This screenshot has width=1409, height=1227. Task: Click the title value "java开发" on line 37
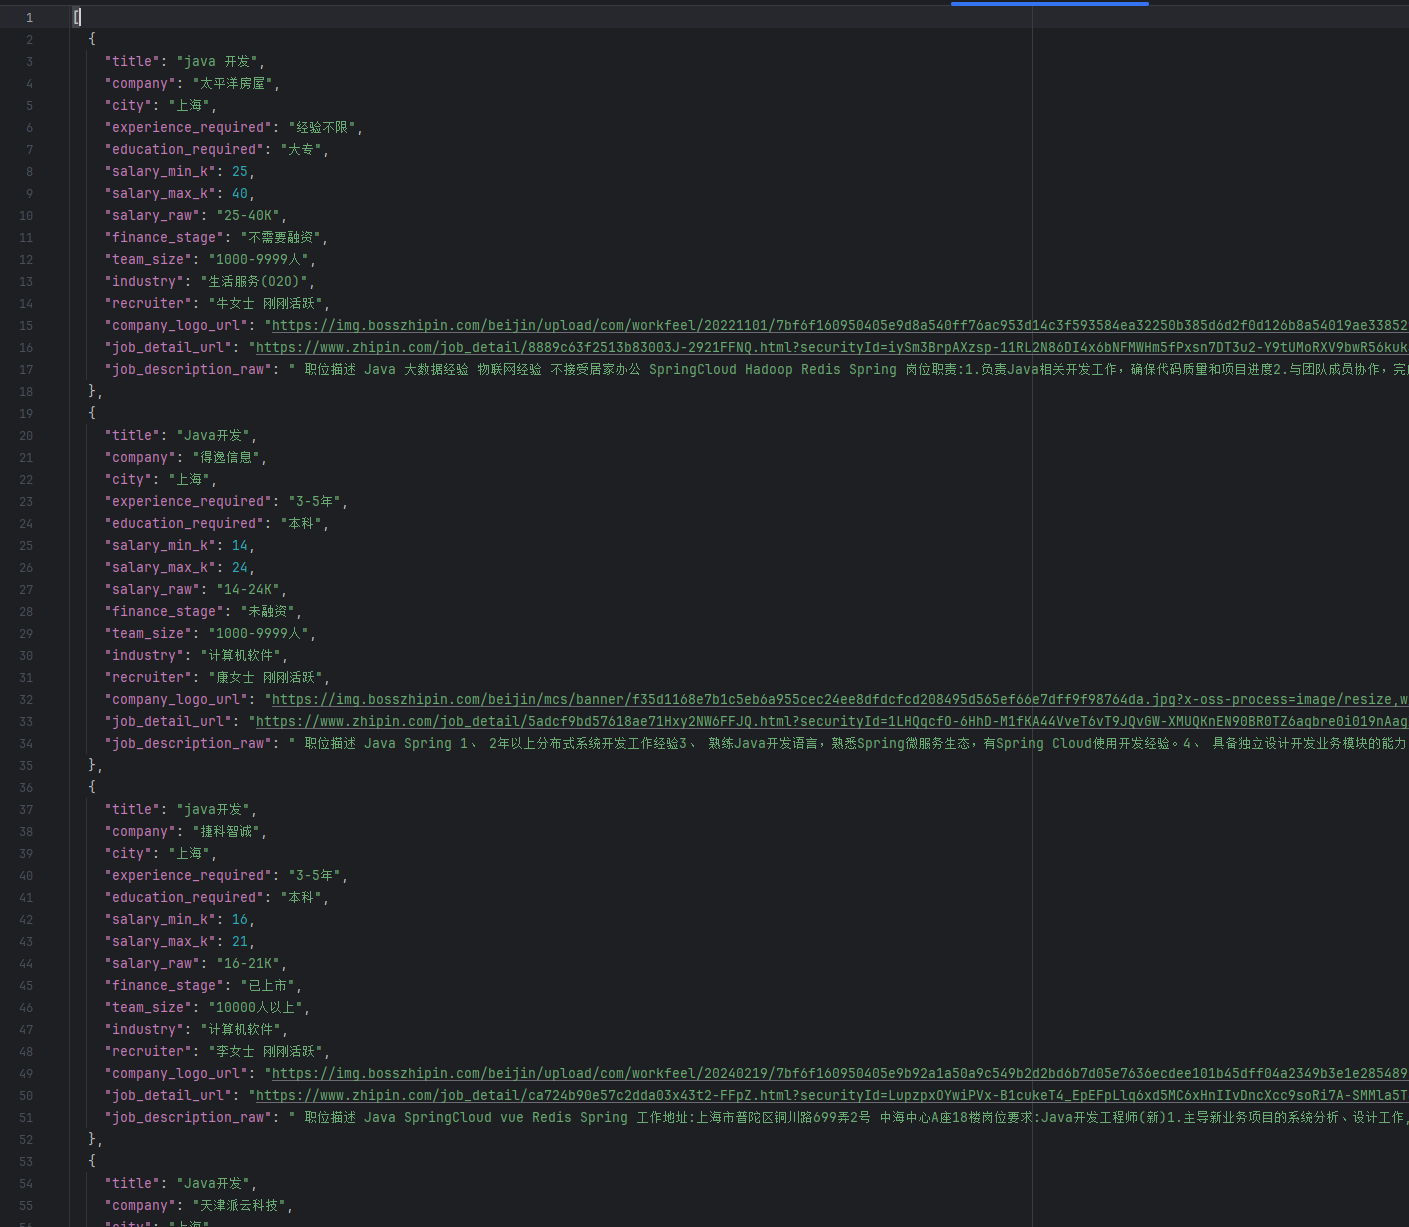tap(213, 809)
